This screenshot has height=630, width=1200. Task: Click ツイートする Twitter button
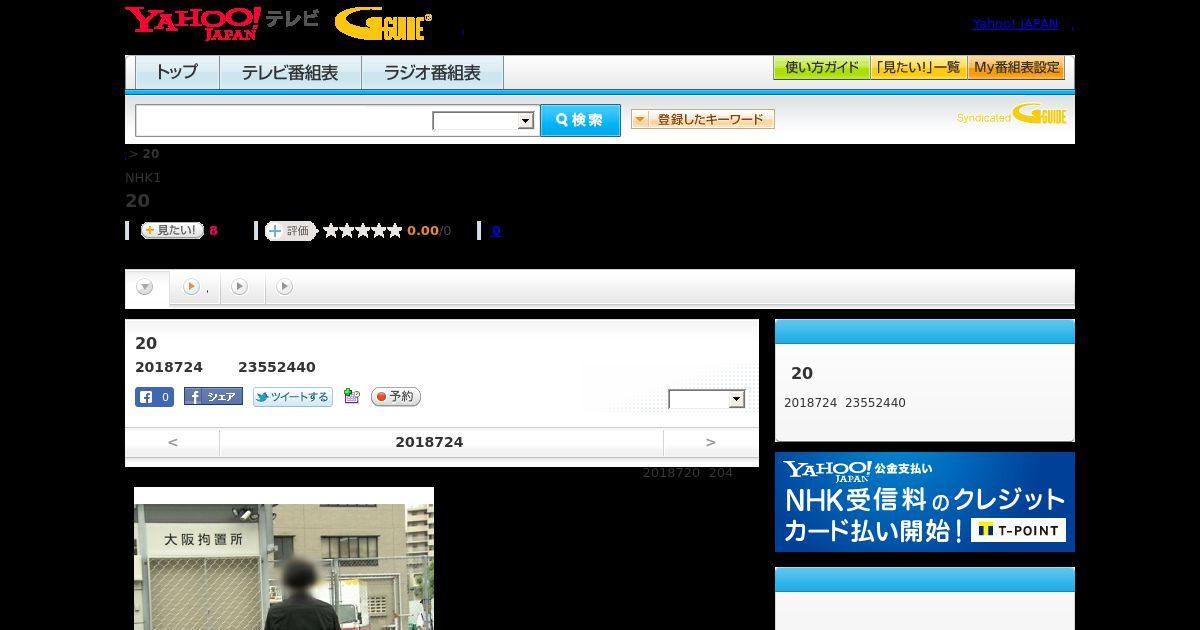pos(292,397)
